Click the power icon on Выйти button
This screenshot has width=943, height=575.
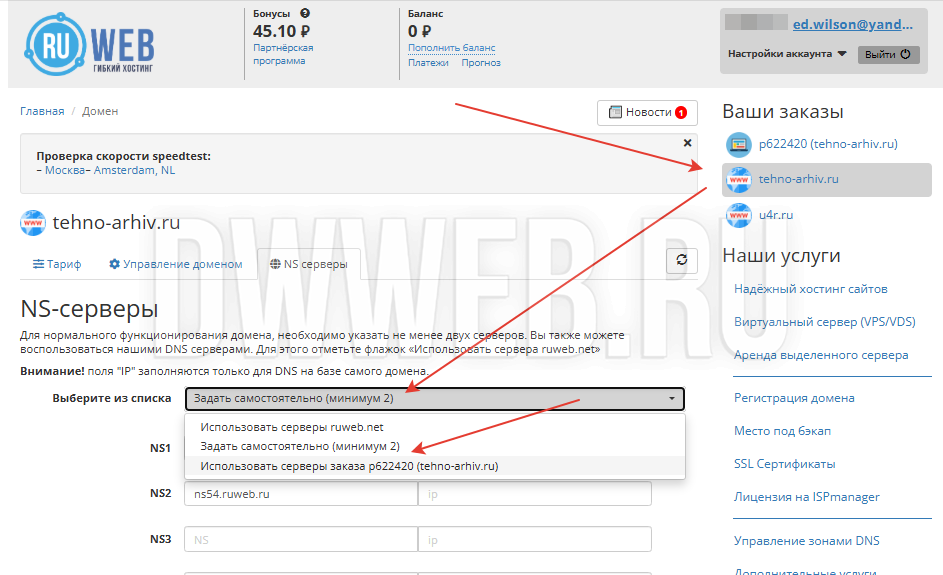coord(905,54)
